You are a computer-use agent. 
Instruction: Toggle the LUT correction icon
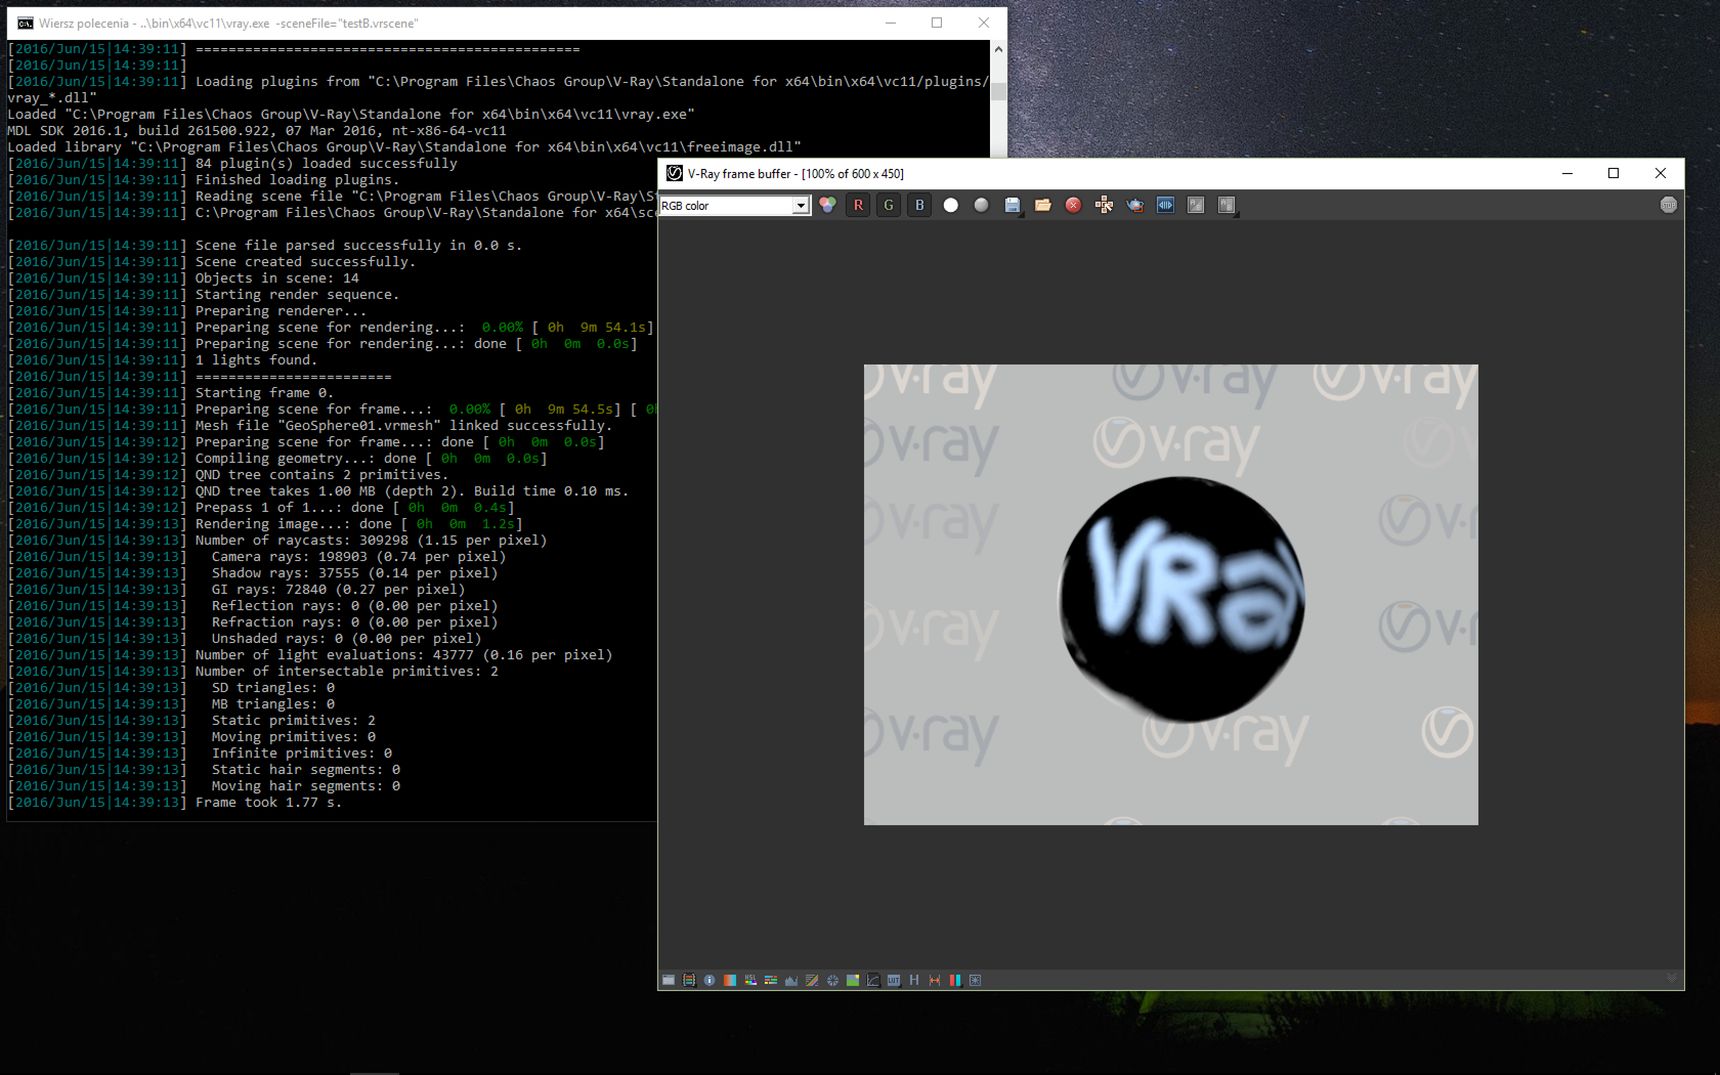tap(894, 980)
